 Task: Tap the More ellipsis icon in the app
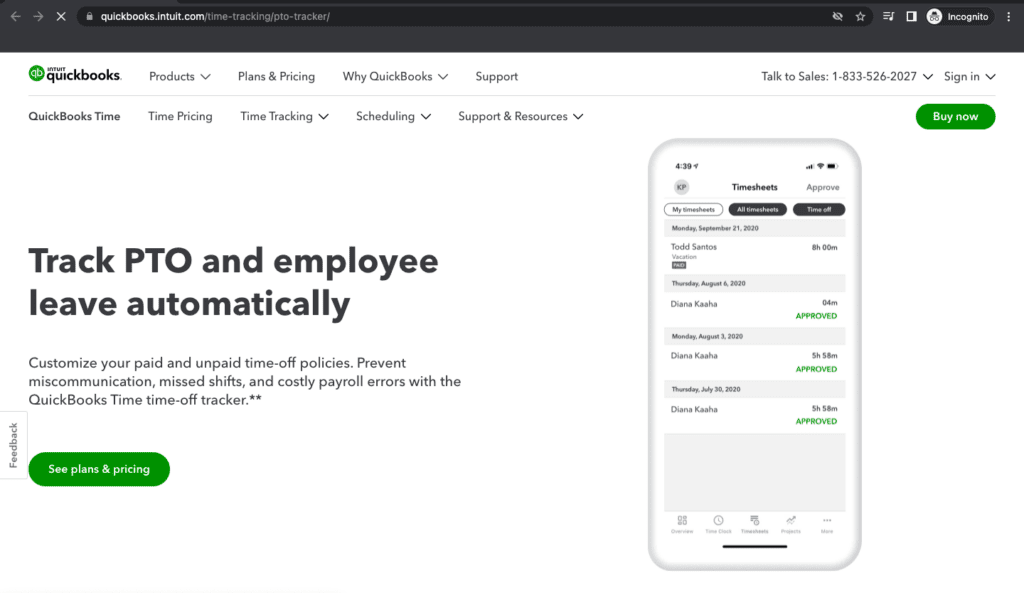point(827,521)
